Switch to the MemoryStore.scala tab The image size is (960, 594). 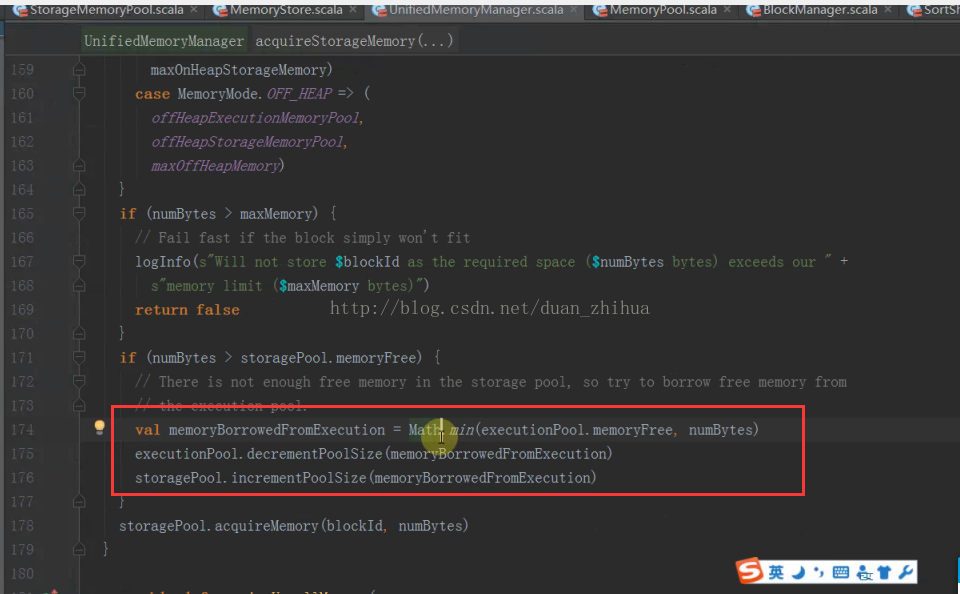coord(286,10)
